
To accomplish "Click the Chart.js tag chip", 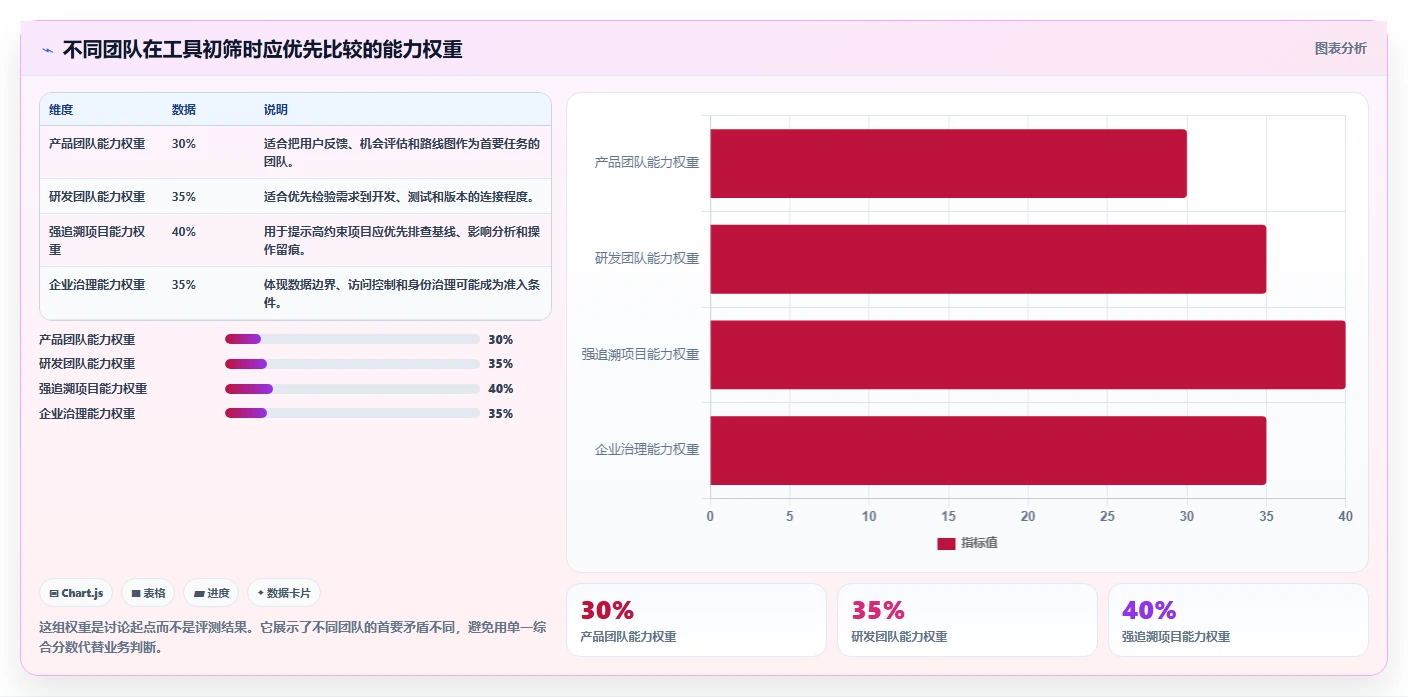I will click(77, 593).
